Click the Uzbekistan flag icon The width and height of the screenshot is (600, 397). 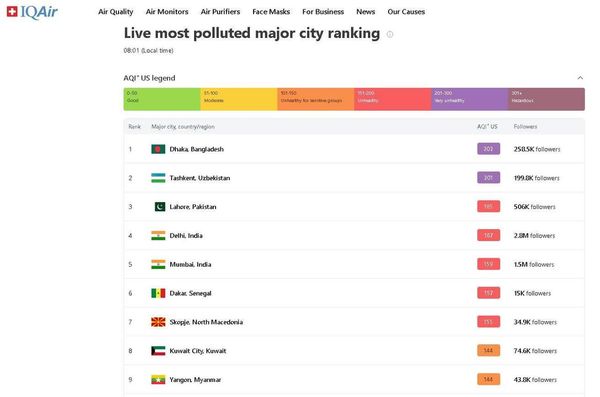(158, 178)
